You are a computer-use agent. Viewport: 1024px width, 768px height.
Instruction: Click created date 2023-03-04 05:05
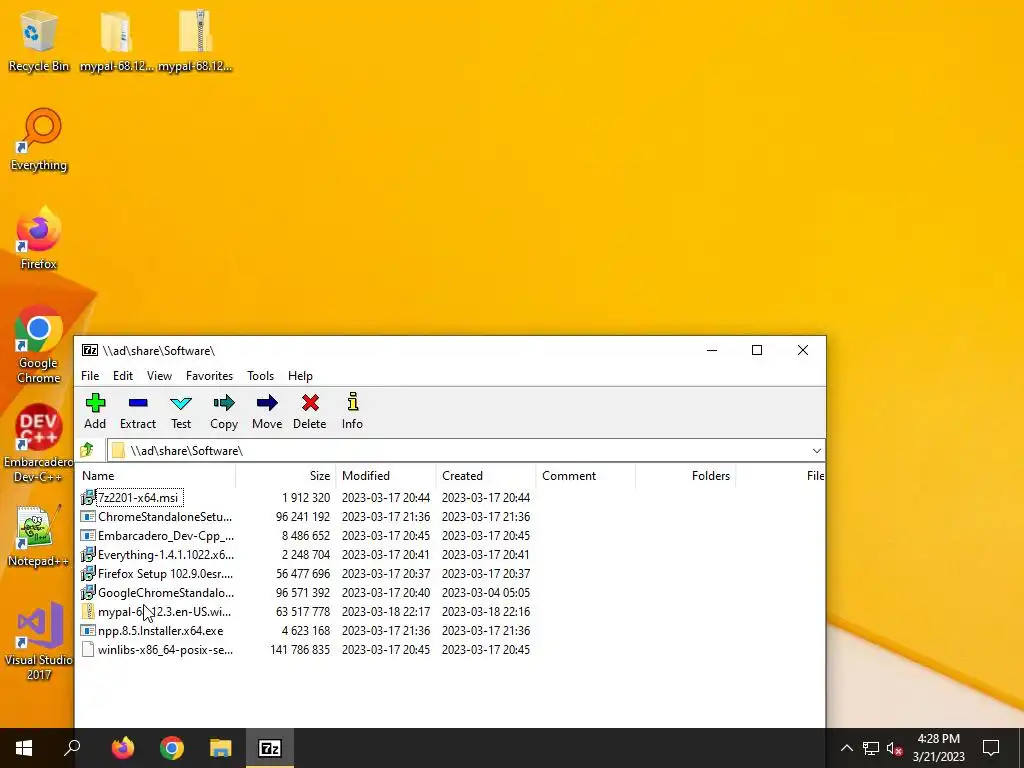coord(486,592)
